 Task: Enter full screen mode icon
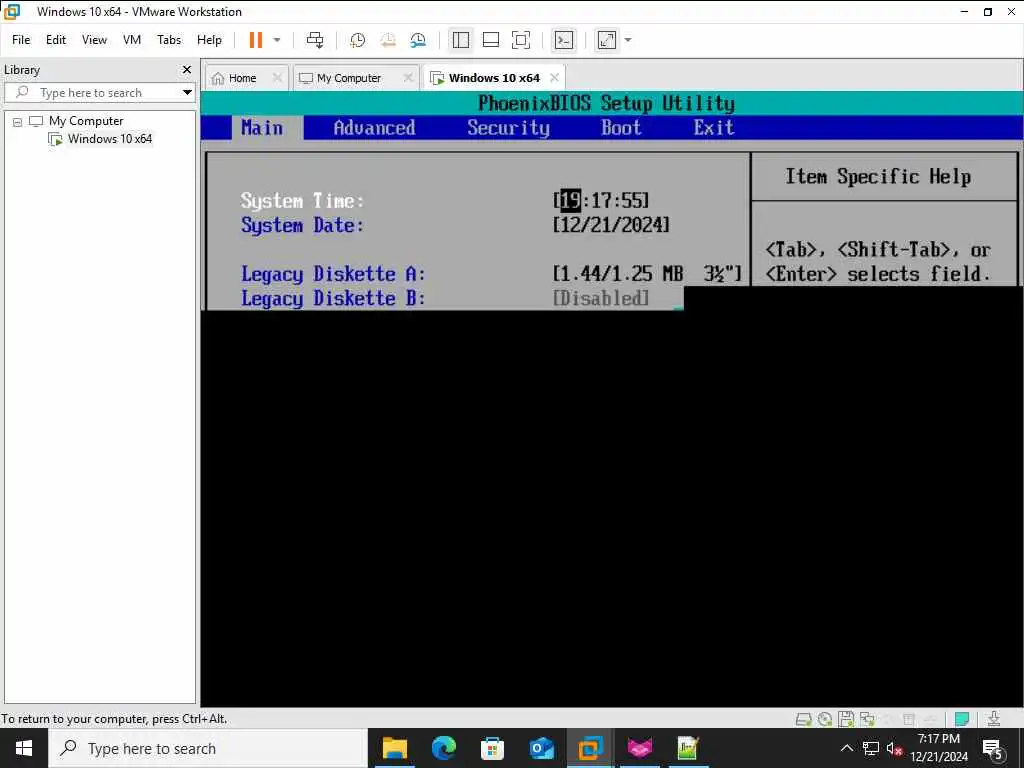point(520,40)
